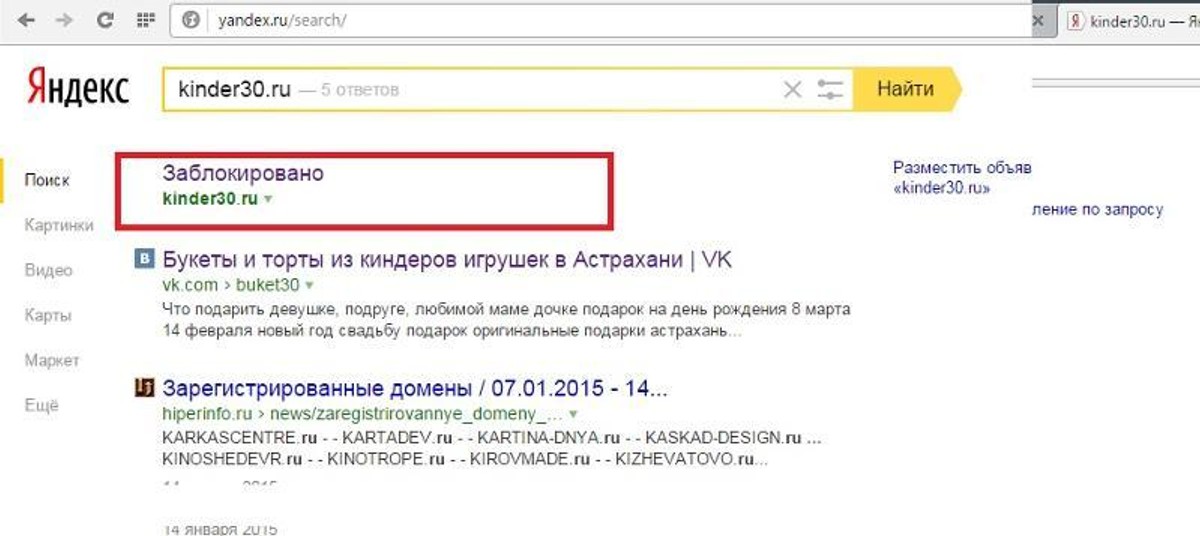The image size is (1200, 536).
Task: Clear the search query with the X icon
Action: pos(792,90)
